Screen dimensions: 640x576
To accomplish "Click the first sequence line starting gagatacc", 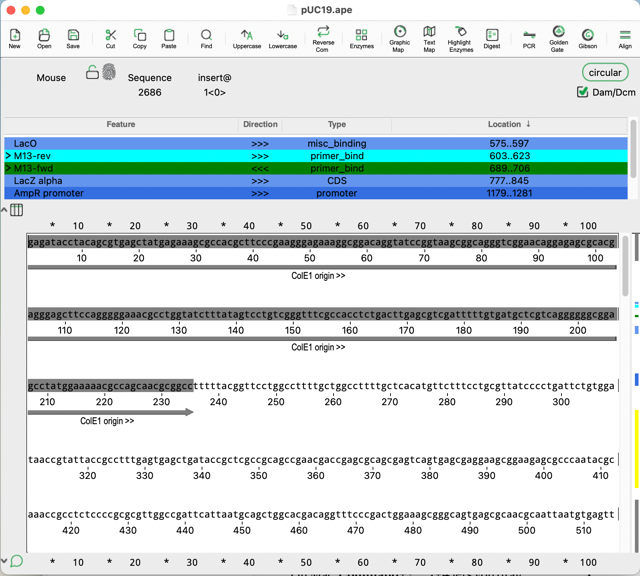I will tap(322, 242).
